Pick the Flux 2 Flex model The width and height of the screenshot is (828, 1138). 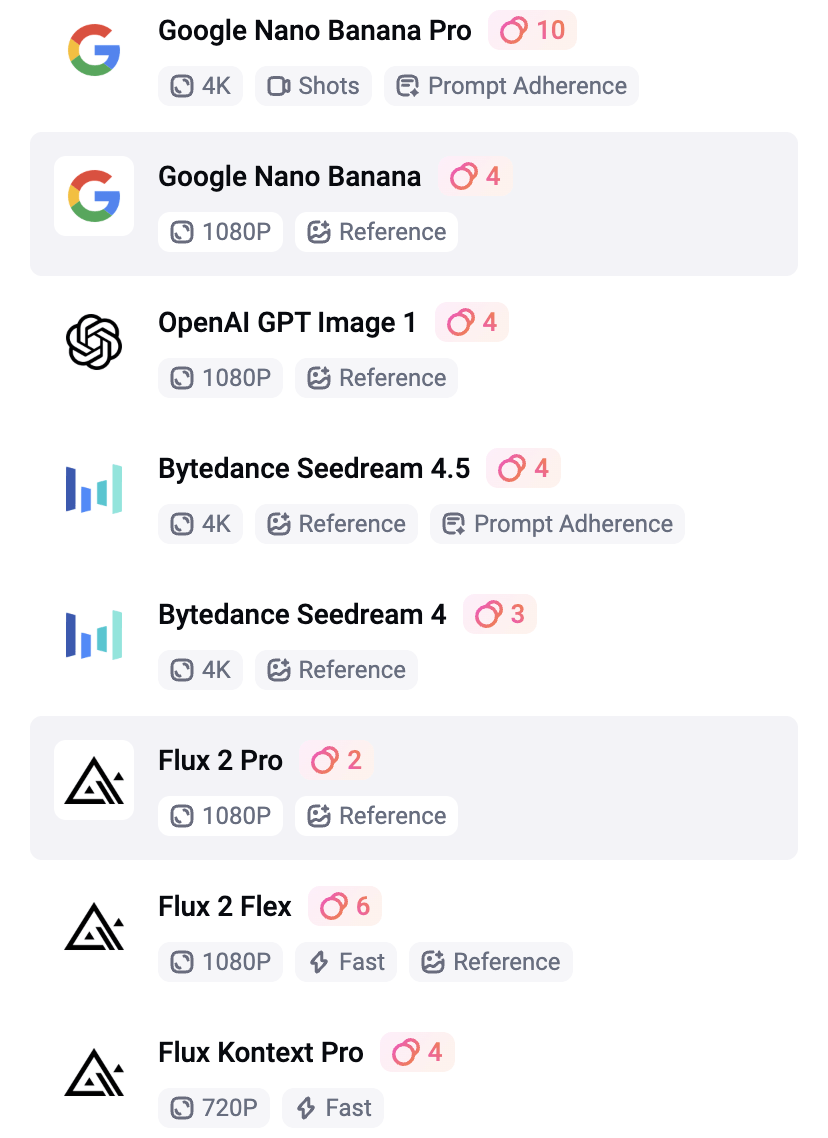point(225,907)
